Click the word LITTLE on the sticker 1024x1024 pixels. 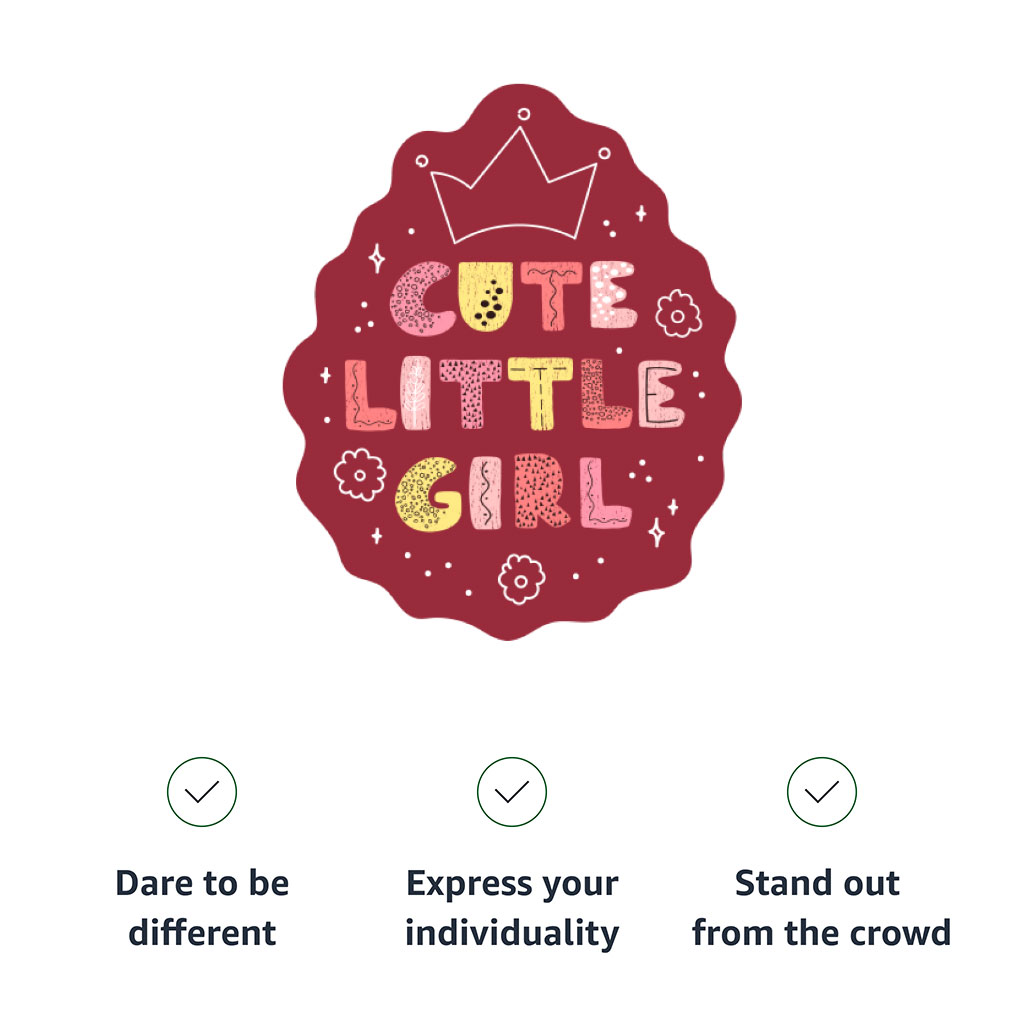click(x=512, y=394)
